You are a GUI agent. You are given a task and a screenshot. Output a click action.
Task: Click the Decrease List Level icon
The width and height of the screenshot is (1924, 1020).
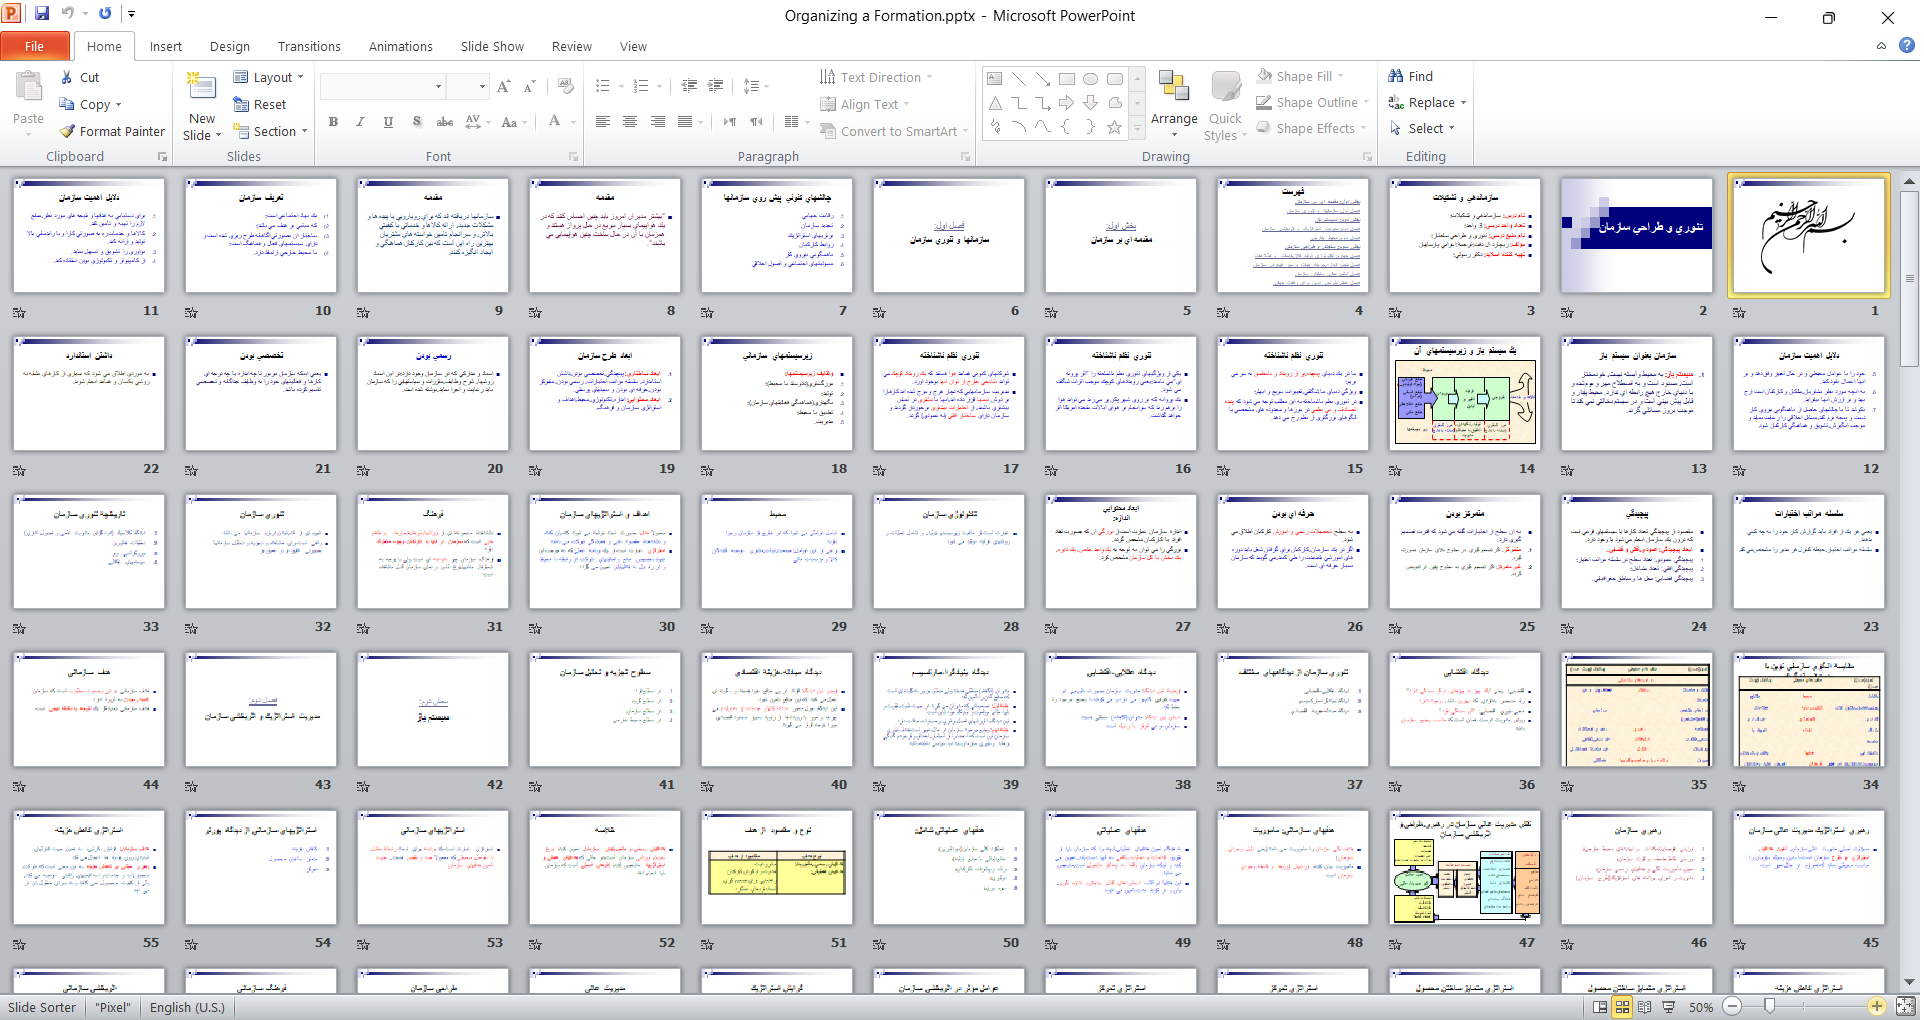(689, 86)
